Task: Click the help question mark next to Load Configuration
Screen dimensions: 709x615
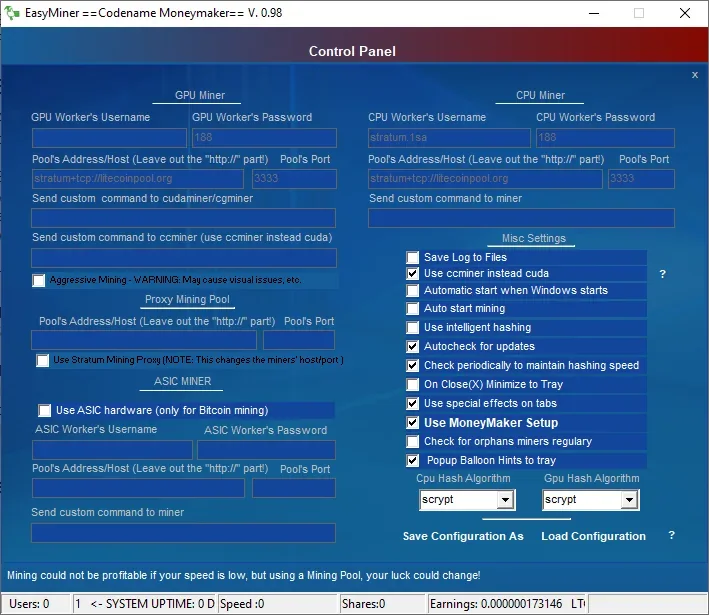Action: 671,536
